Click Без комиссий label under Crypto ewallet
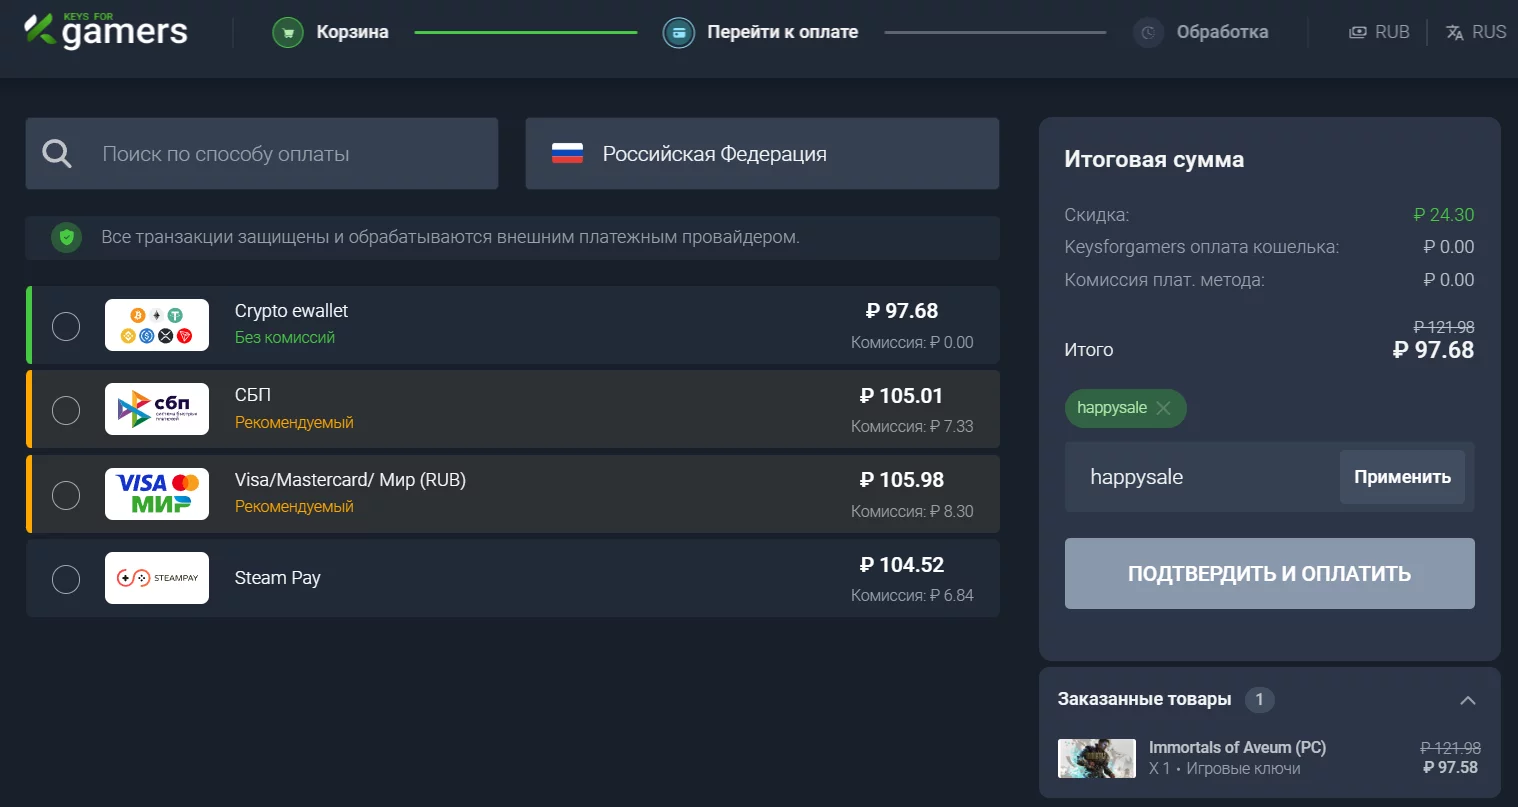1518x807 pixels. tap(285, 338)
